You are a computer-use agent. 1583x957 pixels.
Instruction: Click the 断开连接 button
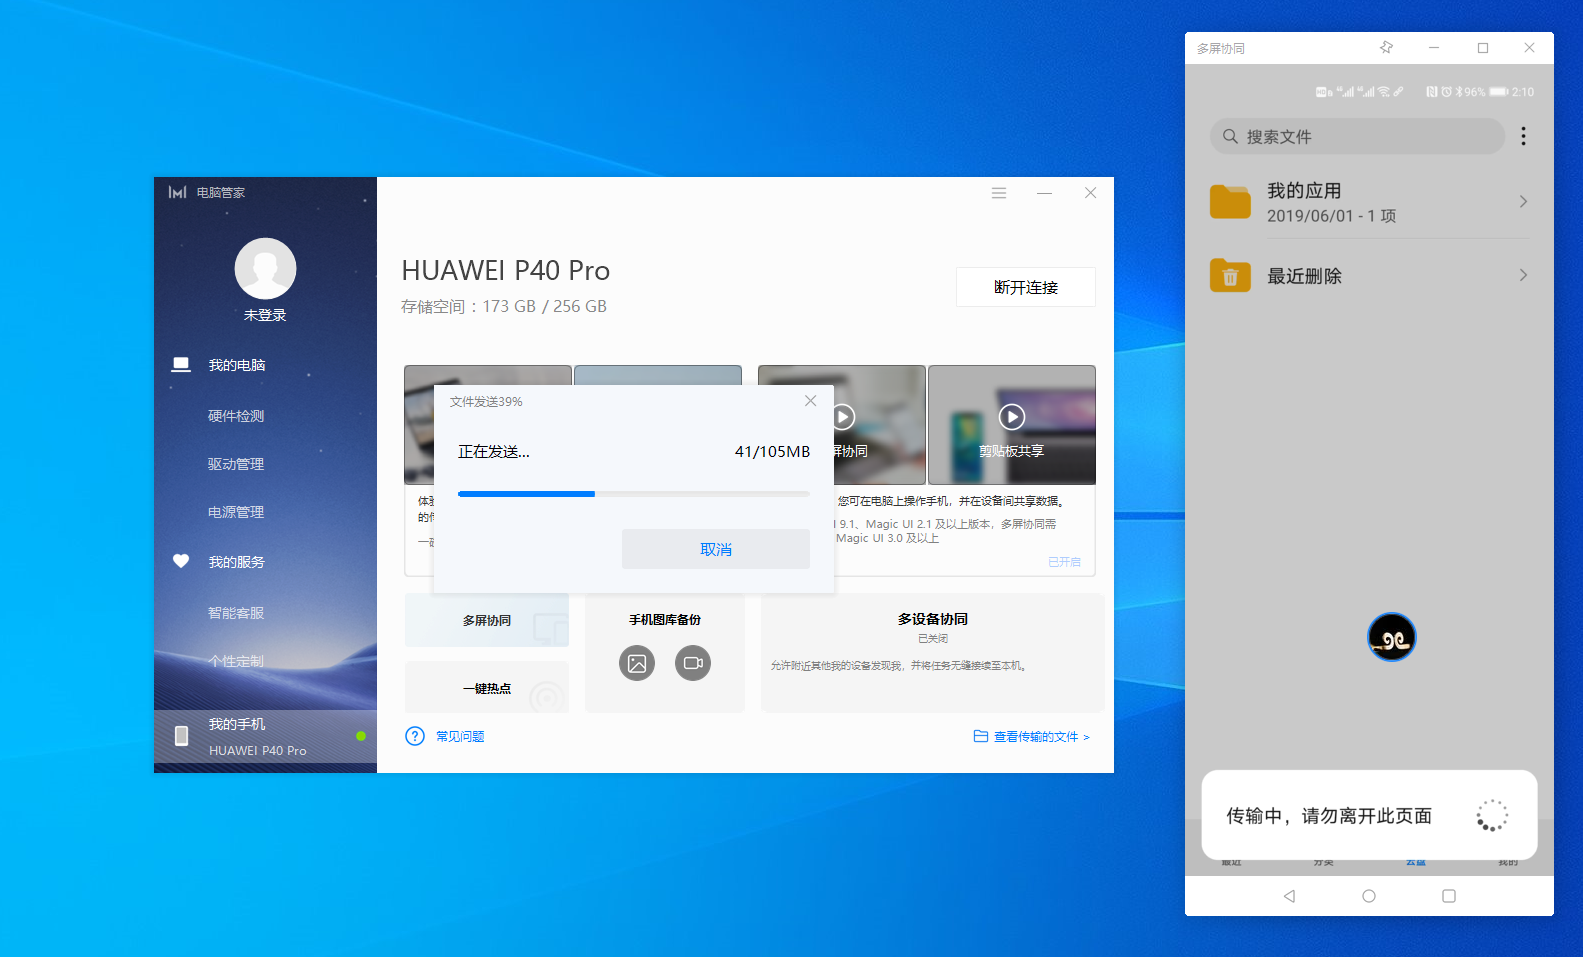click(1025, 287)
